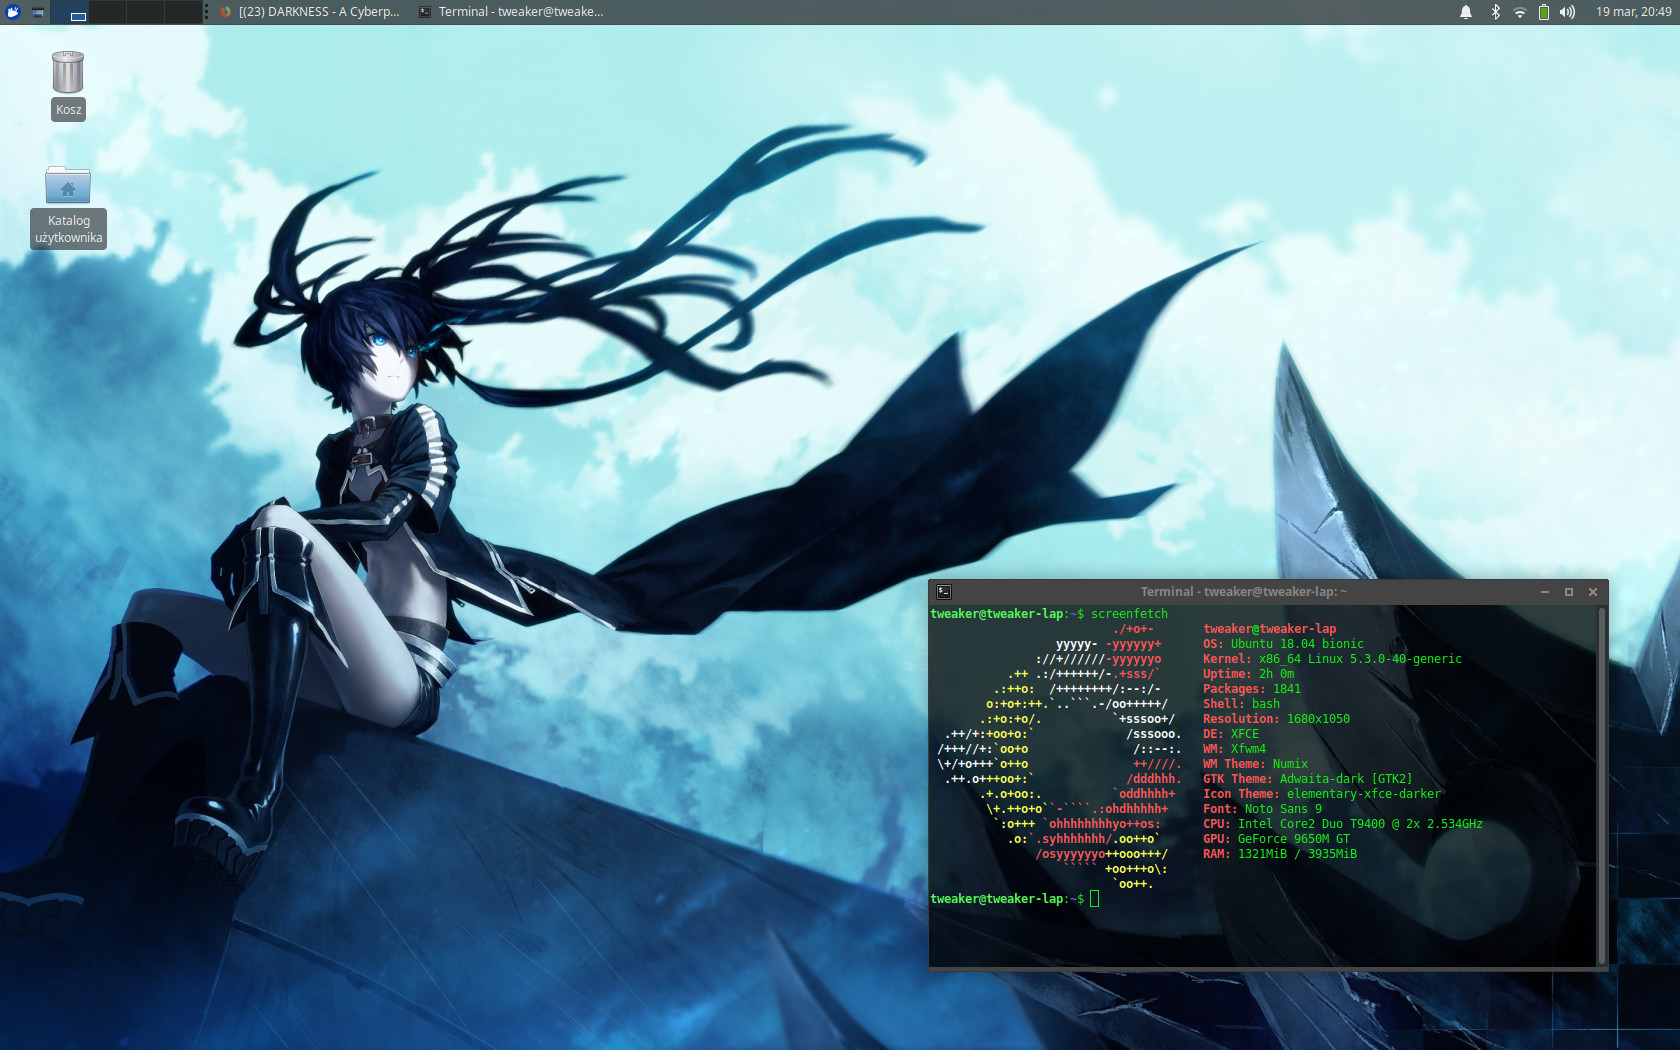Click the 'Kernel: x86_64 Linux 5.3.0-40-generic' line
This screenshot has width=1680, height=1050.
(1332, 659)
